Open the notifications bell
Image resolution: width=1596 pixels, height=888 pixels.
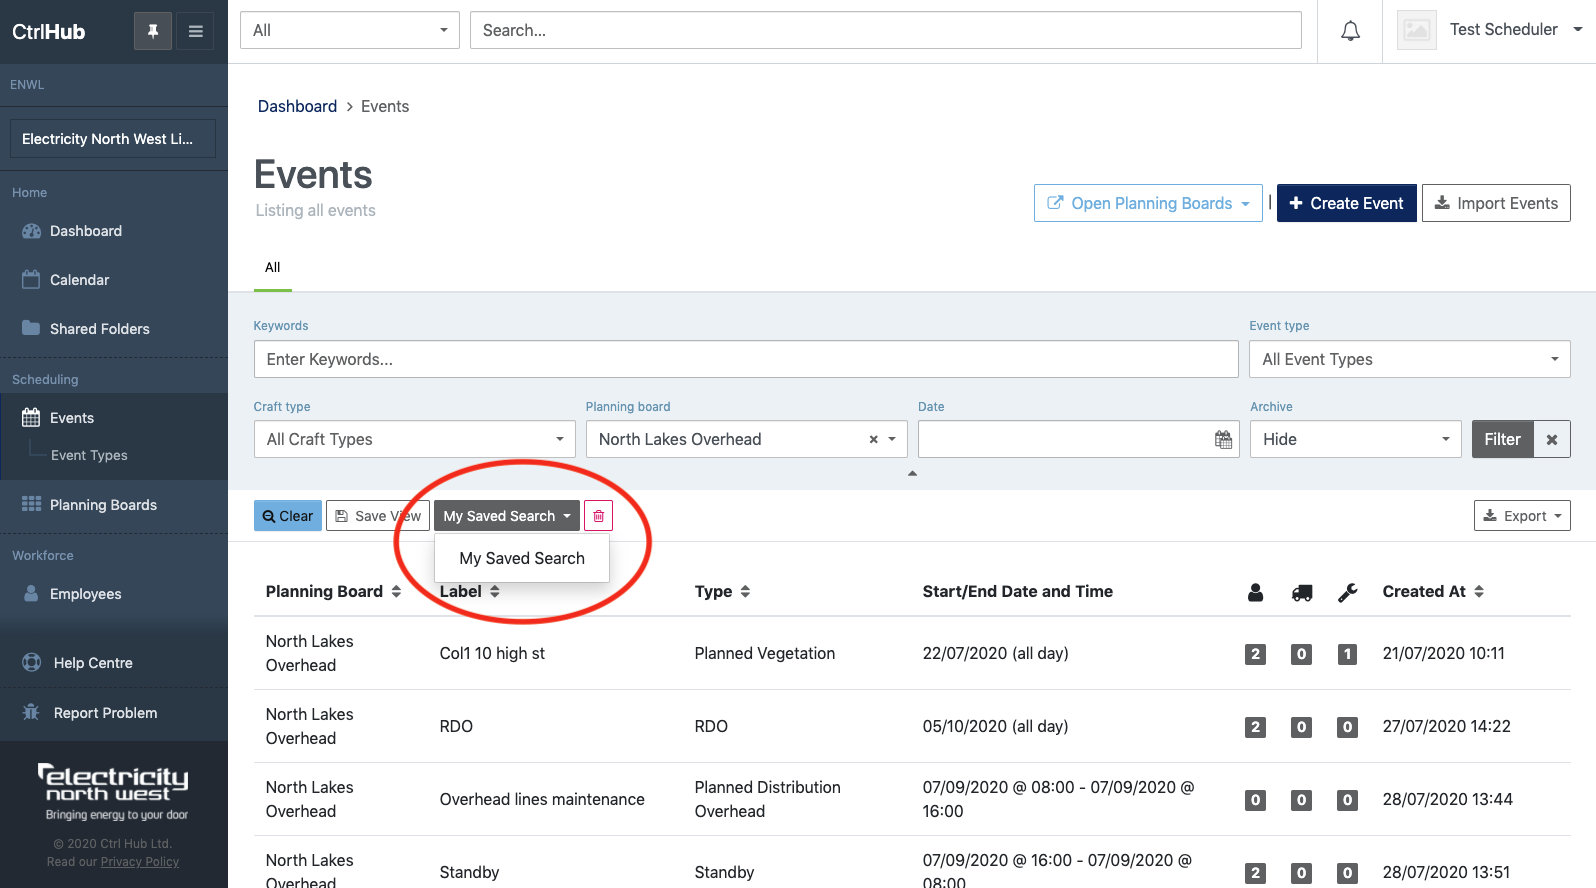(x=1350, y=31)
